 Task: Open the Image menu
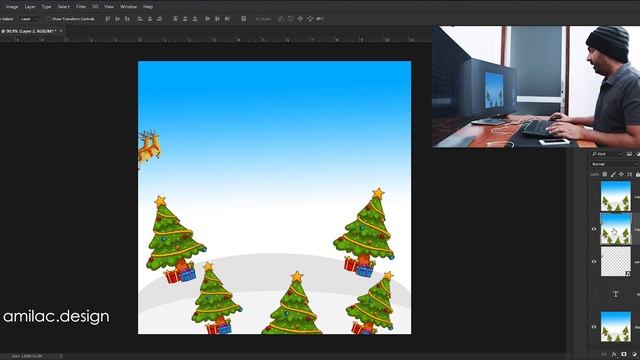point(12,7)
